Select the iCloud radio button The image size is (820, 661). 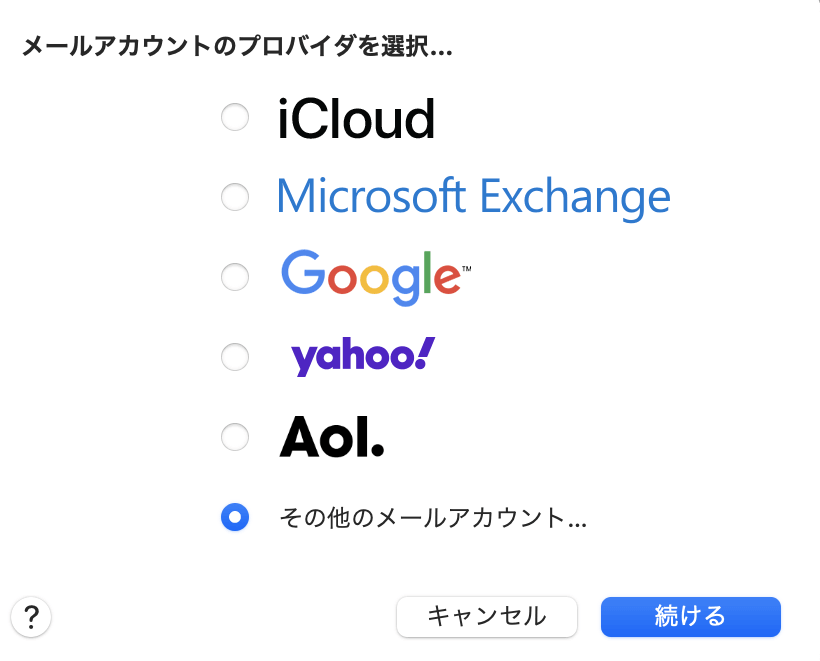tap(235, 117)
